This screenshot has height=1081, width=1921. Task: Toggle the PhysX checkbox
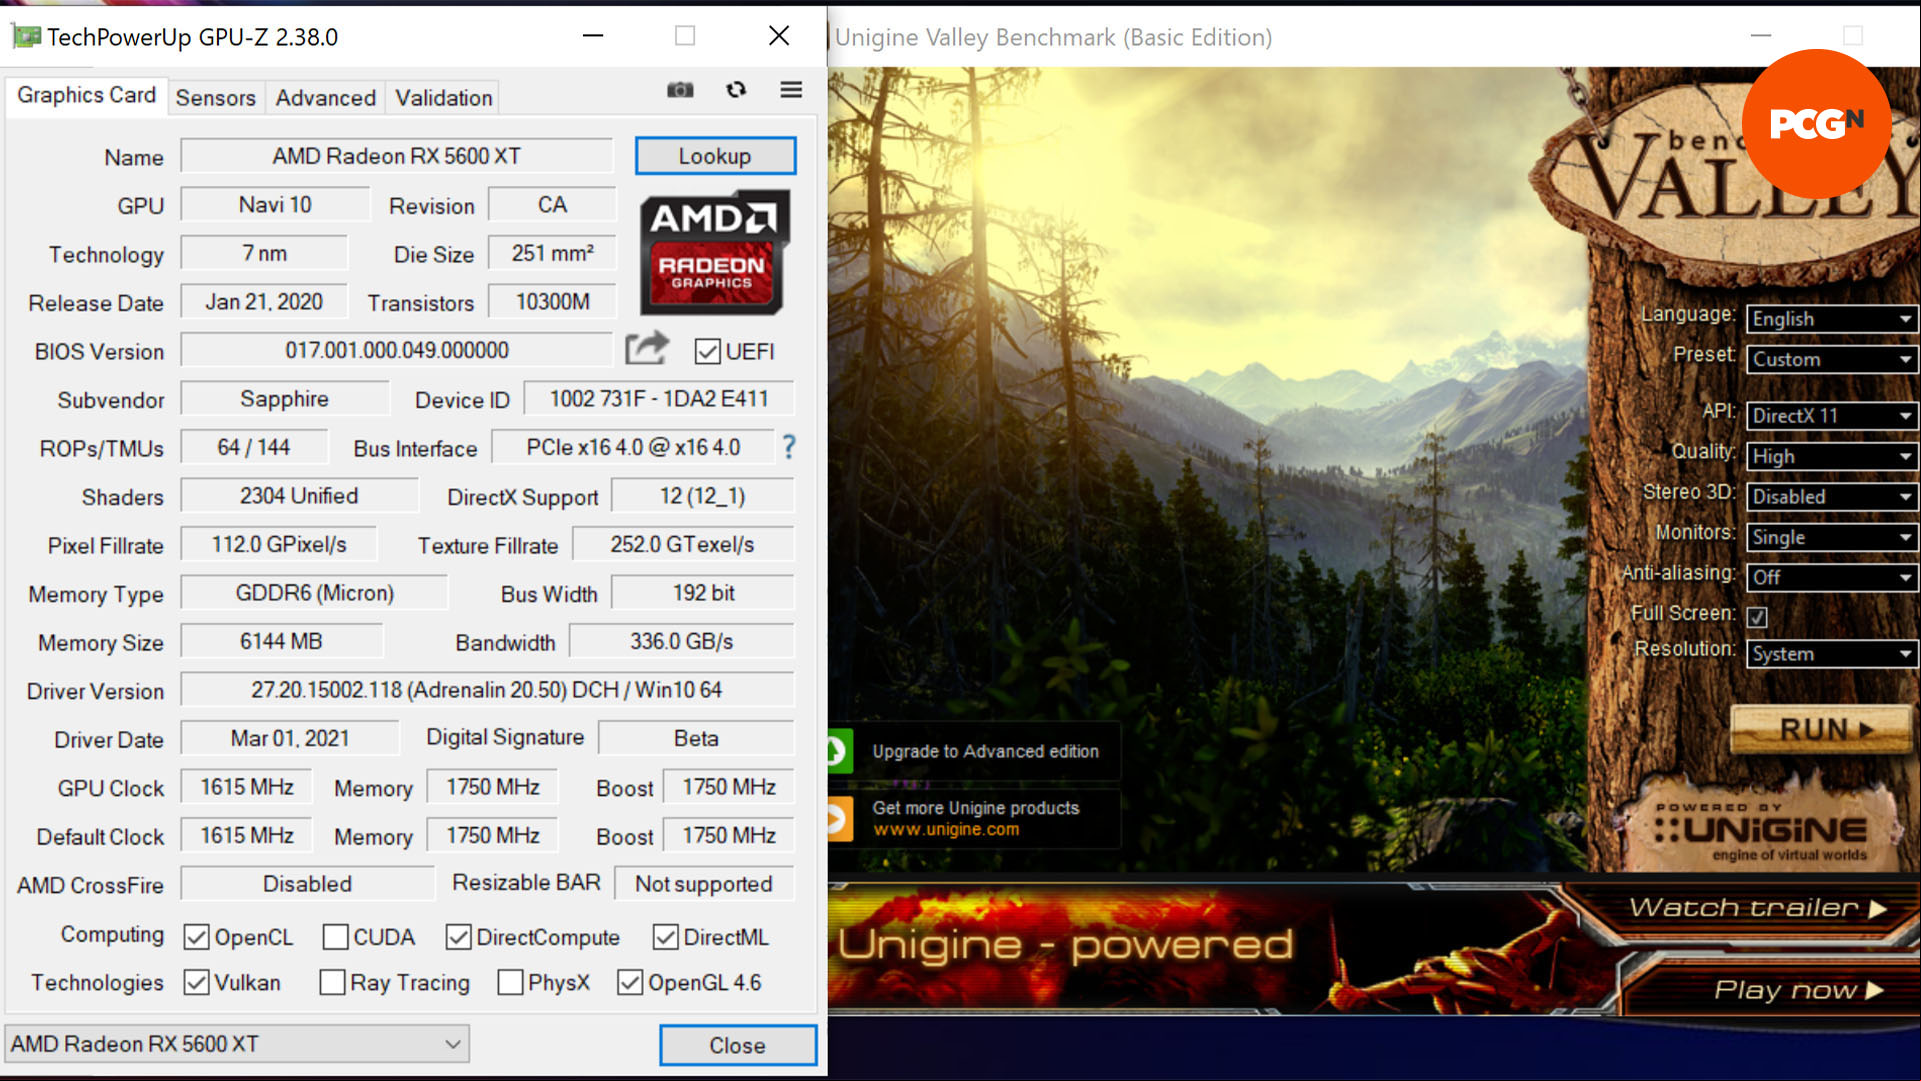[510, 983]
